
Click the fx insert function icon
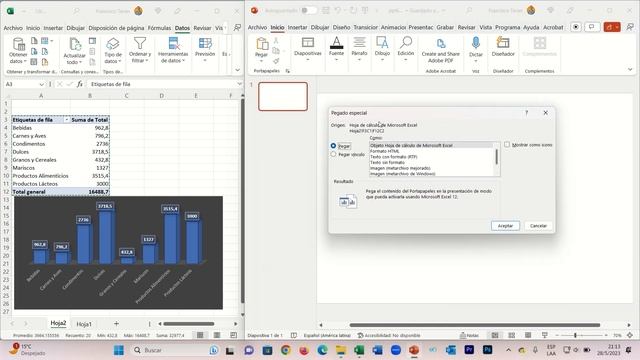tap(80, 84)
